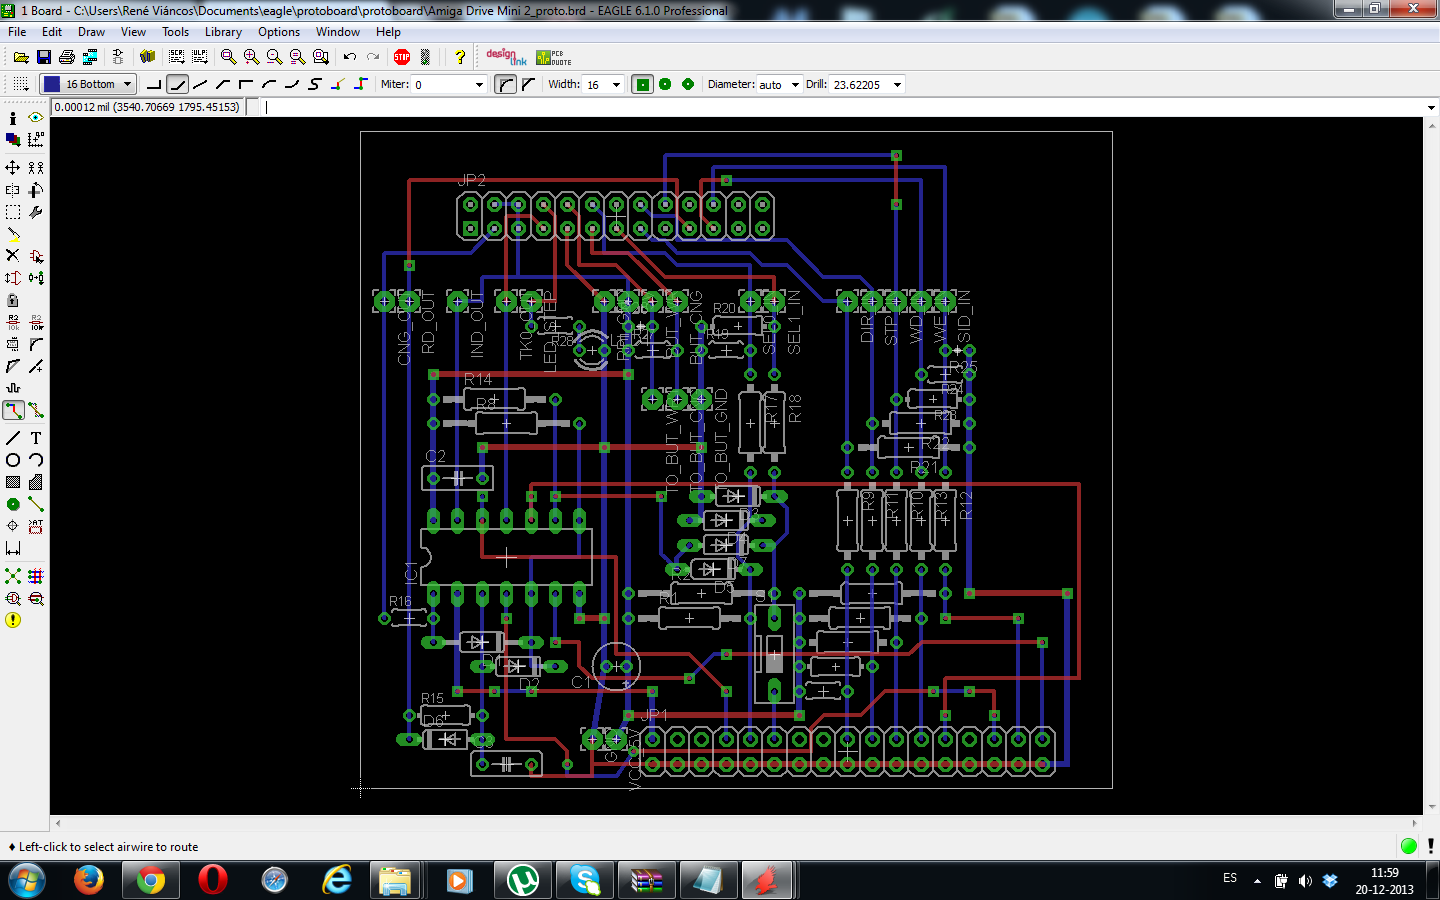Click the design link toolbar icon
Image resolution: width=1440 pixels, height=900 pixels.
(x=505, y=57)
